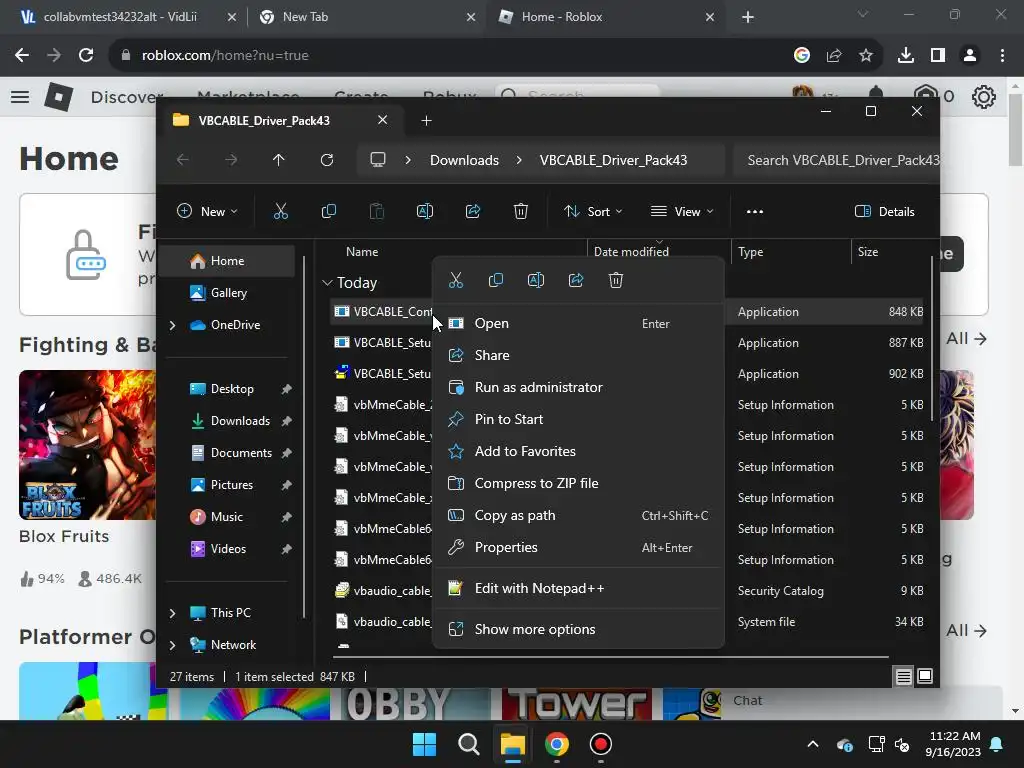
Task: Open Roblox hamburger menu icon
Action: pos(20,97)
